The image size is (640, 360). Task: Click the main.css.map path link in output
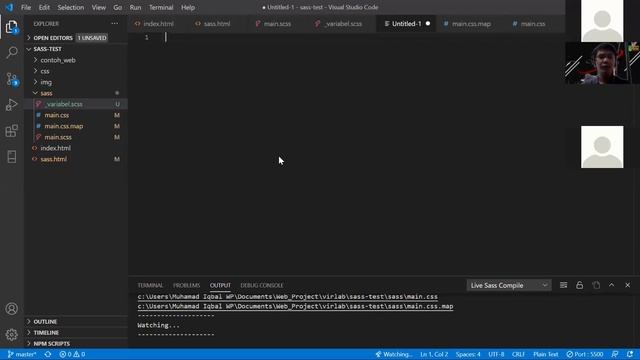click(295, 306)
